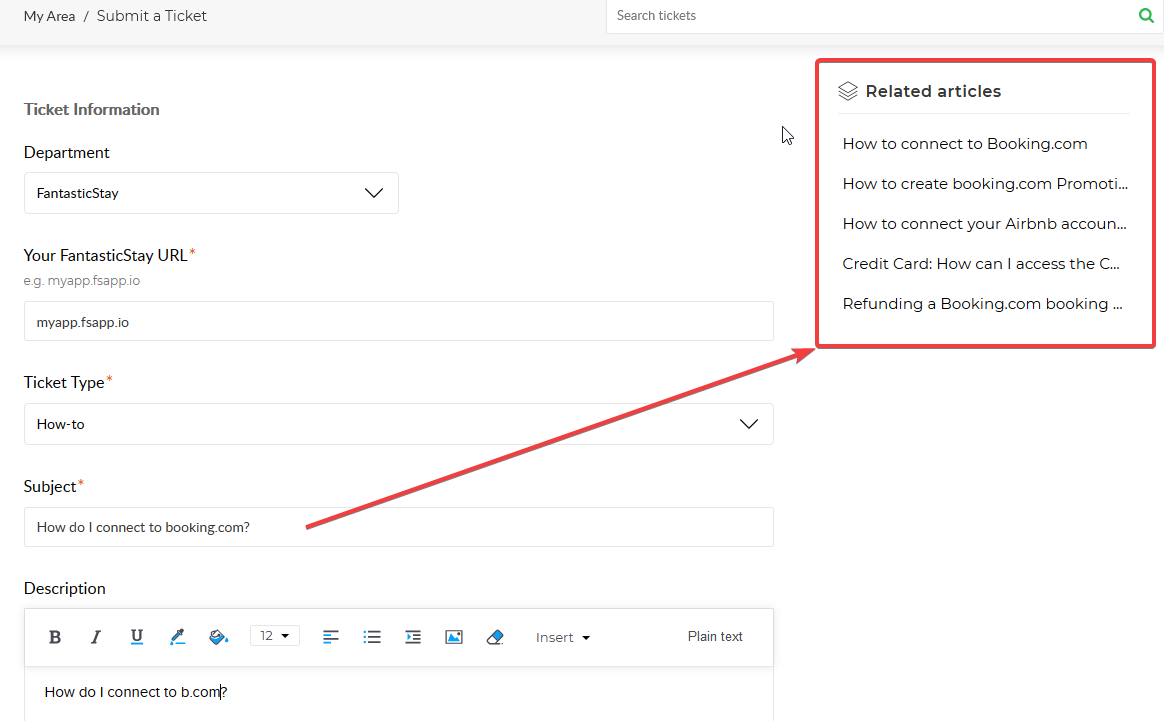The width and height of the screenshot is (1164, 721).
Task: Insert an image into the description
Action: coord(454,637)
